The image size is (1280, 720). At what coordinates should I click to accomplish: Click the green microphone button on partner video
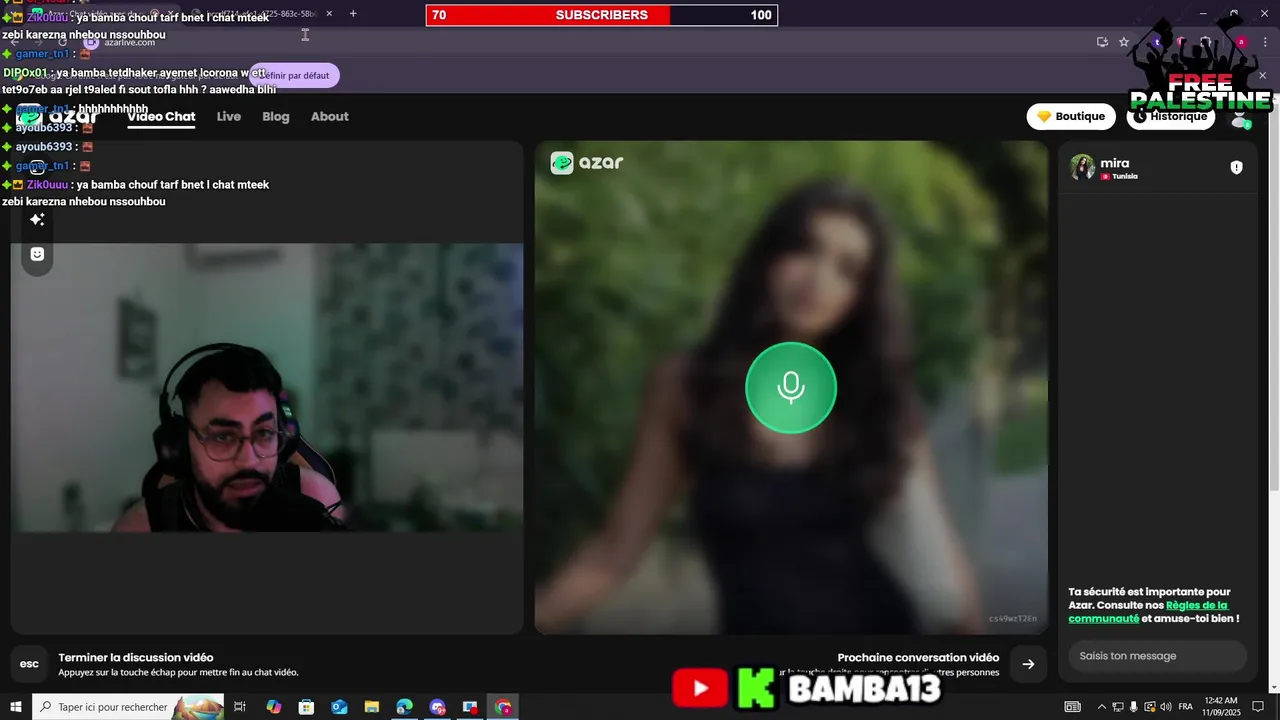[x=790, y=388]
